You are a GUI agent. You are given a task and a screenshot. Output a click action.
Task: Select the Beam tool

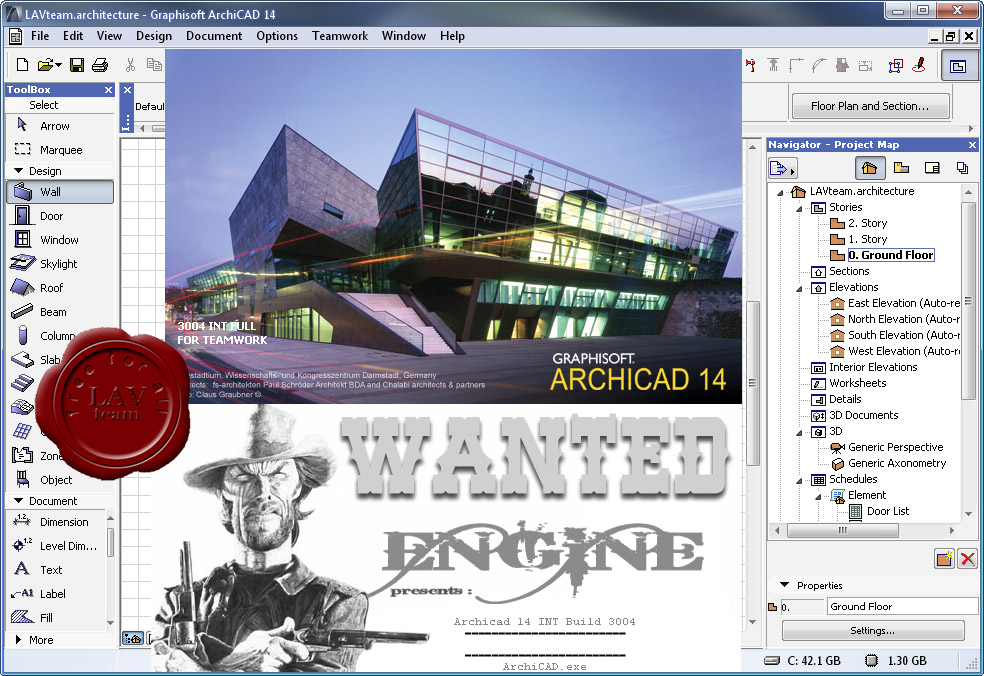pos(60,312)
